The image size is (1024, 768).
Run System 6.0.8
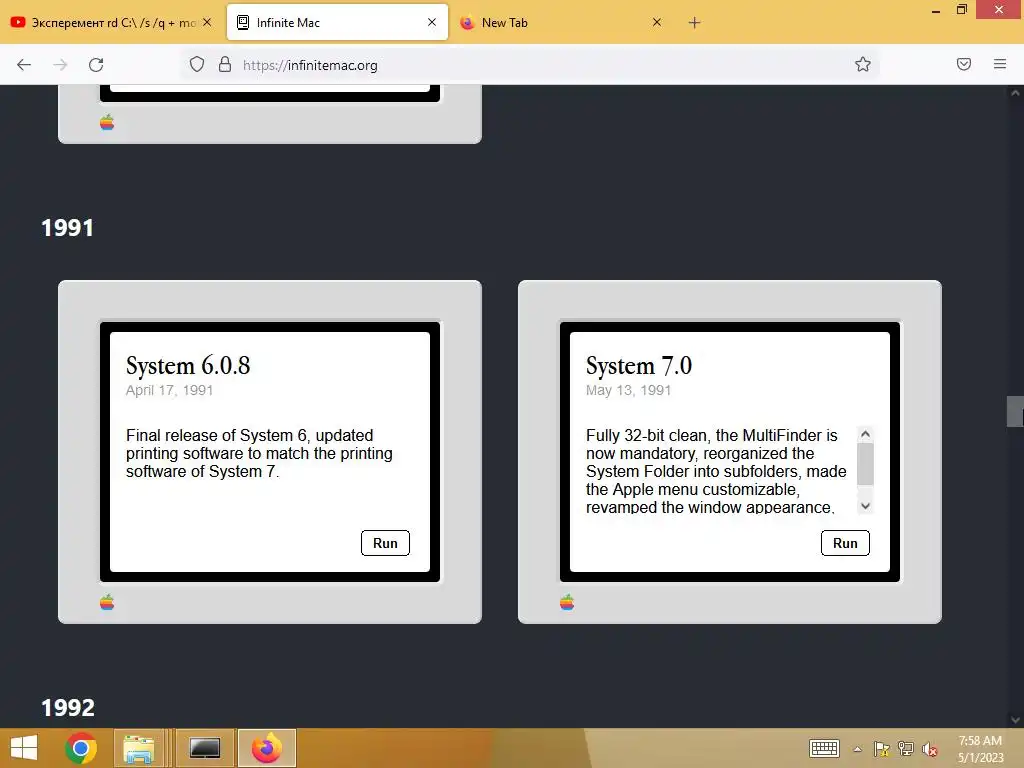pos(385,543)
